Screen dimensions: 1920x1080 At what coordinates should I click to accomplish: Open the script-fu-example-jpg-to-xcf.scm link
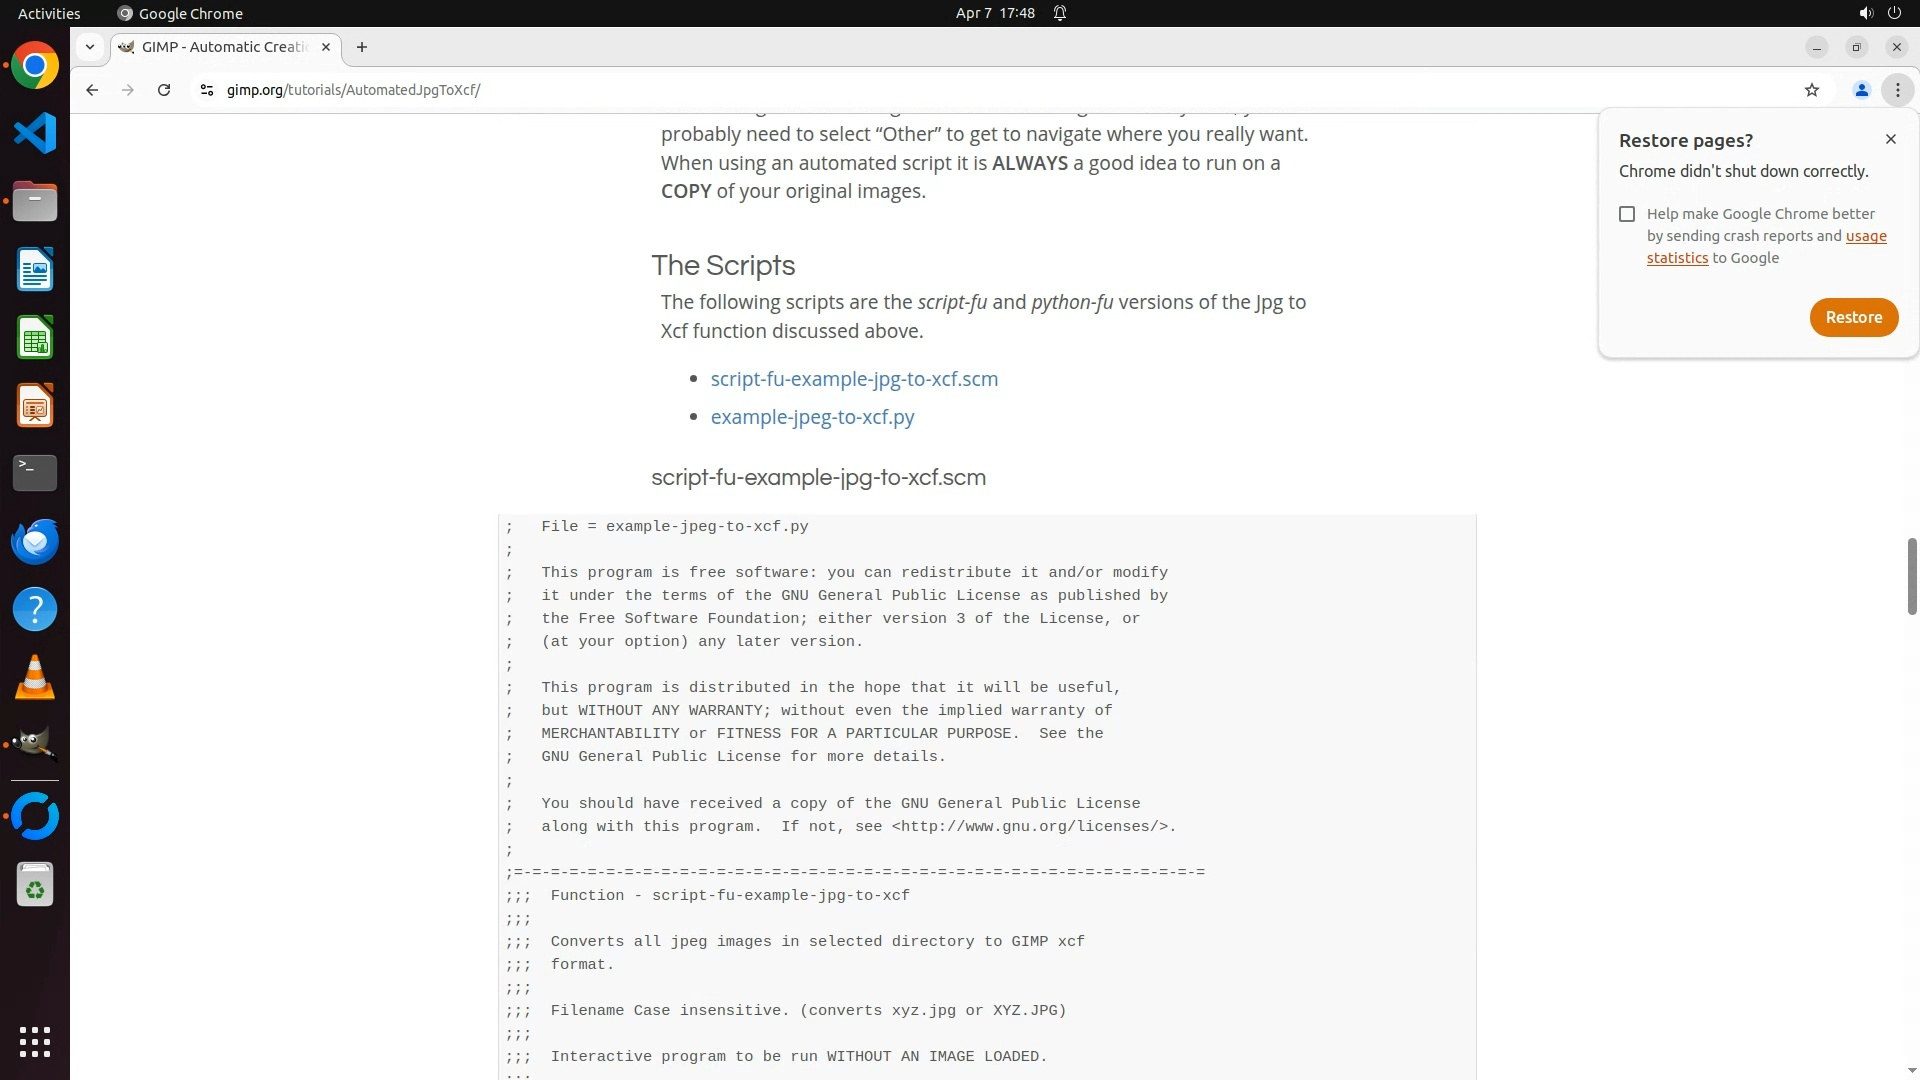click(854, 379)
